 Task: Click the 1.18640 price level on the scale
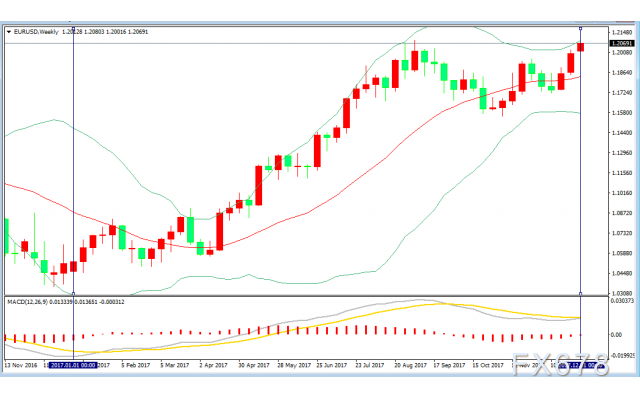(x=622, y=73)
